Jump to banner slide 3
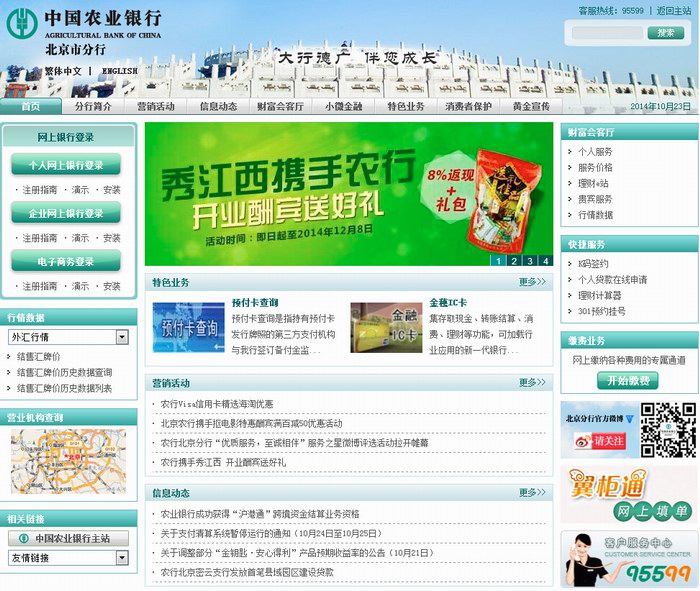 529,261
